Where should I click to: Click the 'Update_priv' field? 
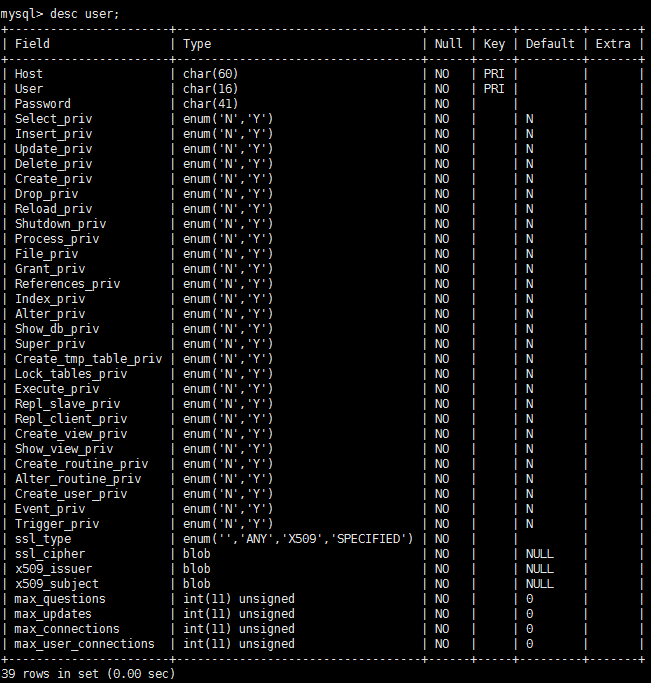pos(54,149)
